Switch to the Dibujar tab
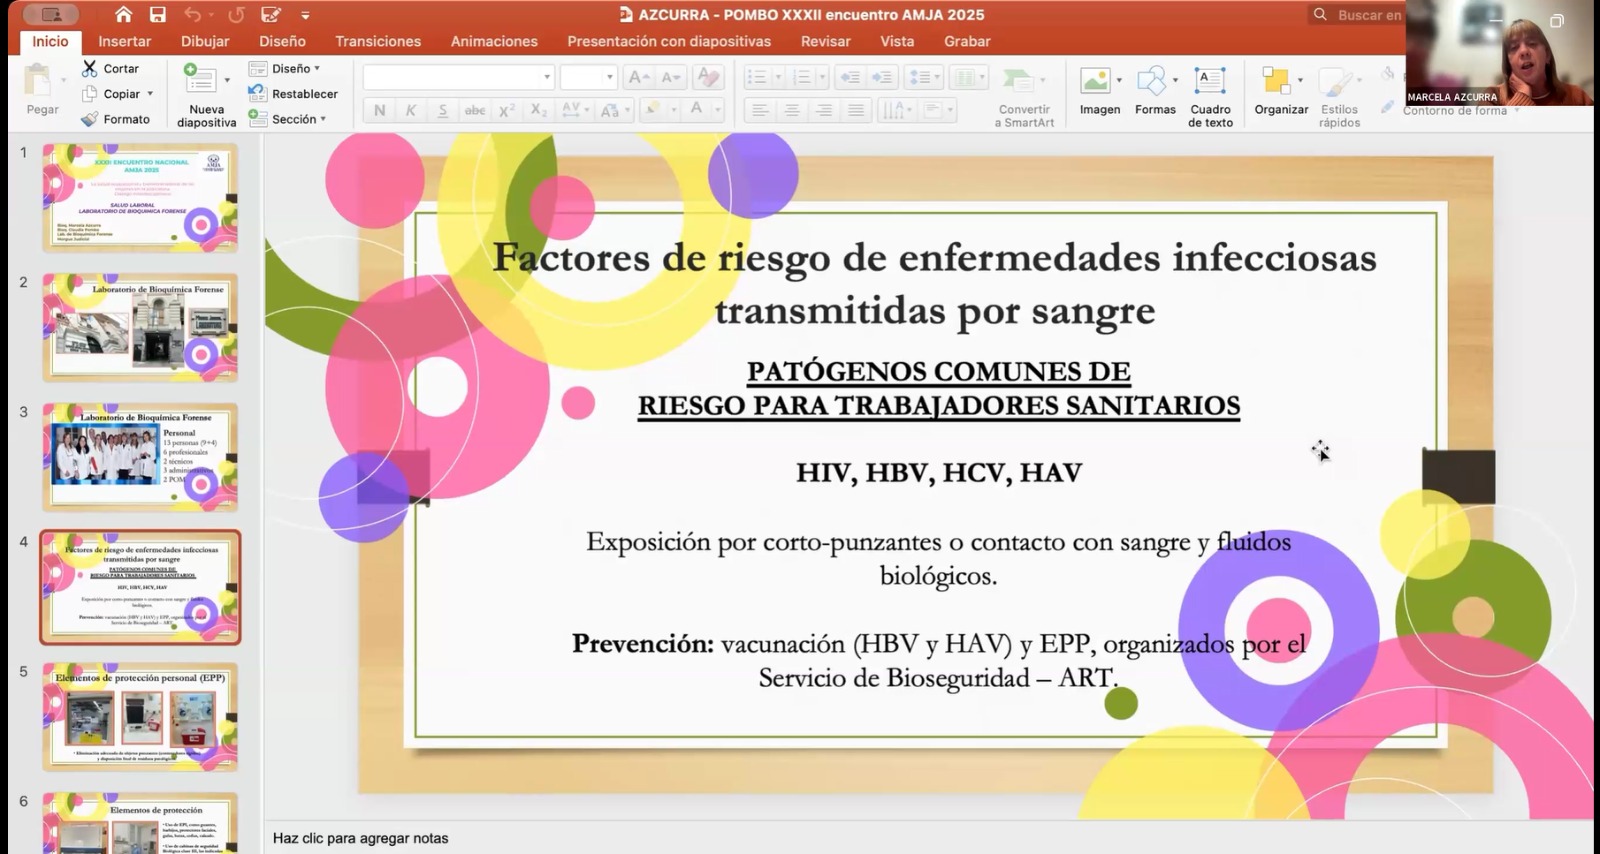1600x854 pixels. 205,41
